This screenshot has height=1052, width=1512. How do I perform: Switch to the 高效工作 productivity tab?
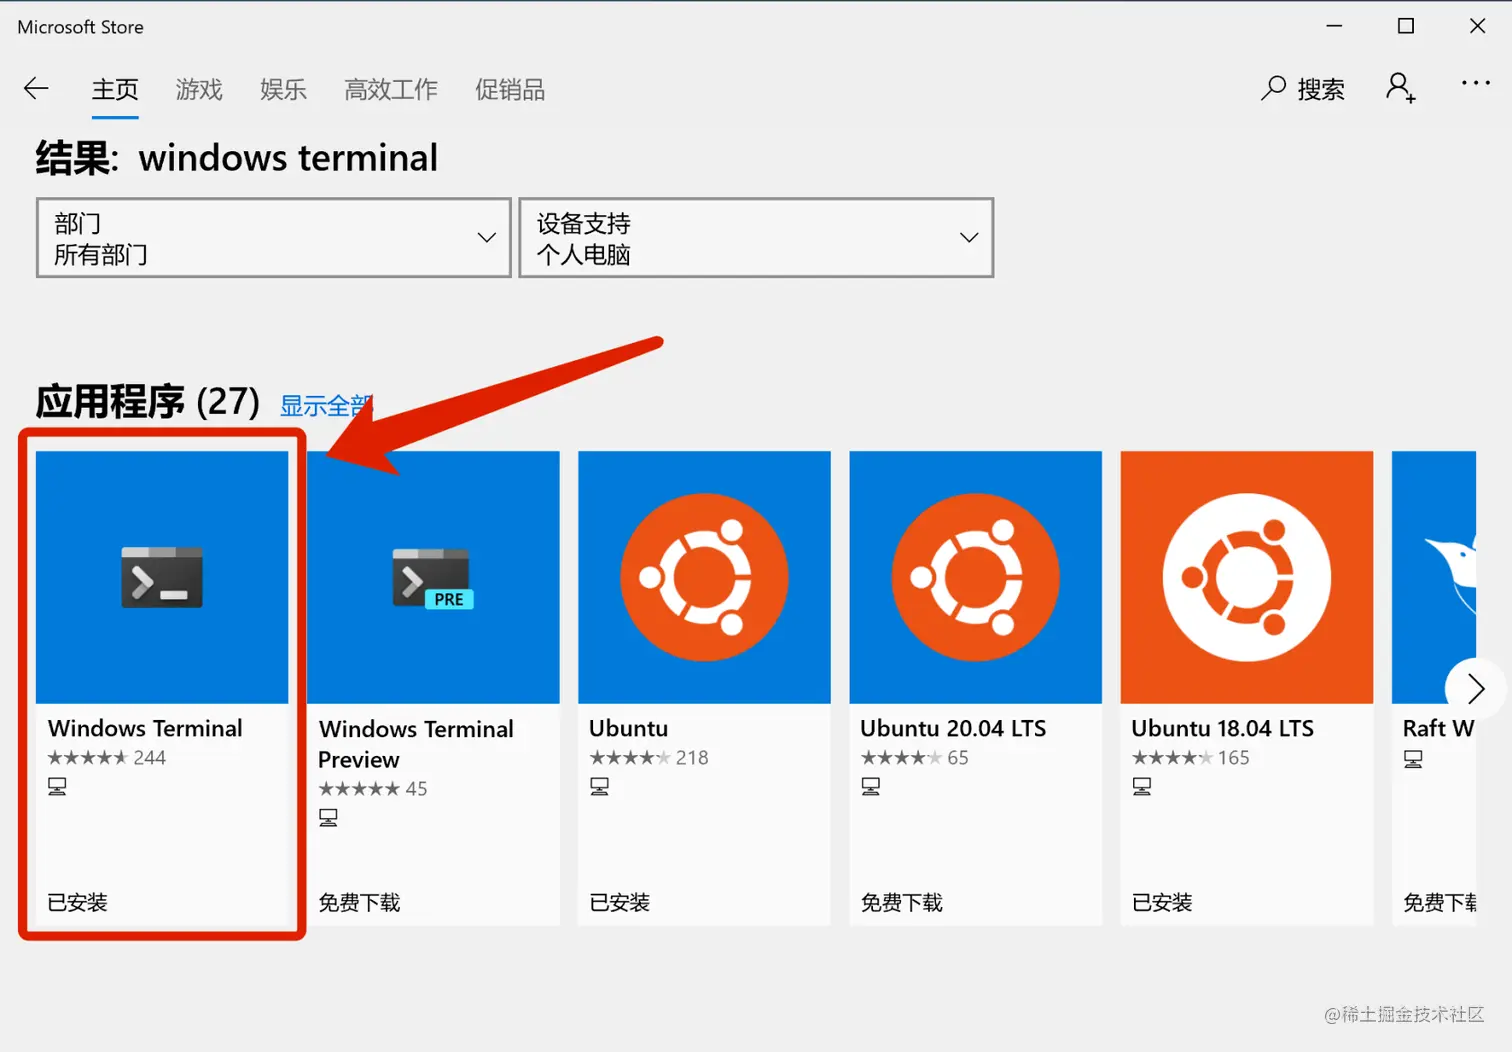coord(391,90)
